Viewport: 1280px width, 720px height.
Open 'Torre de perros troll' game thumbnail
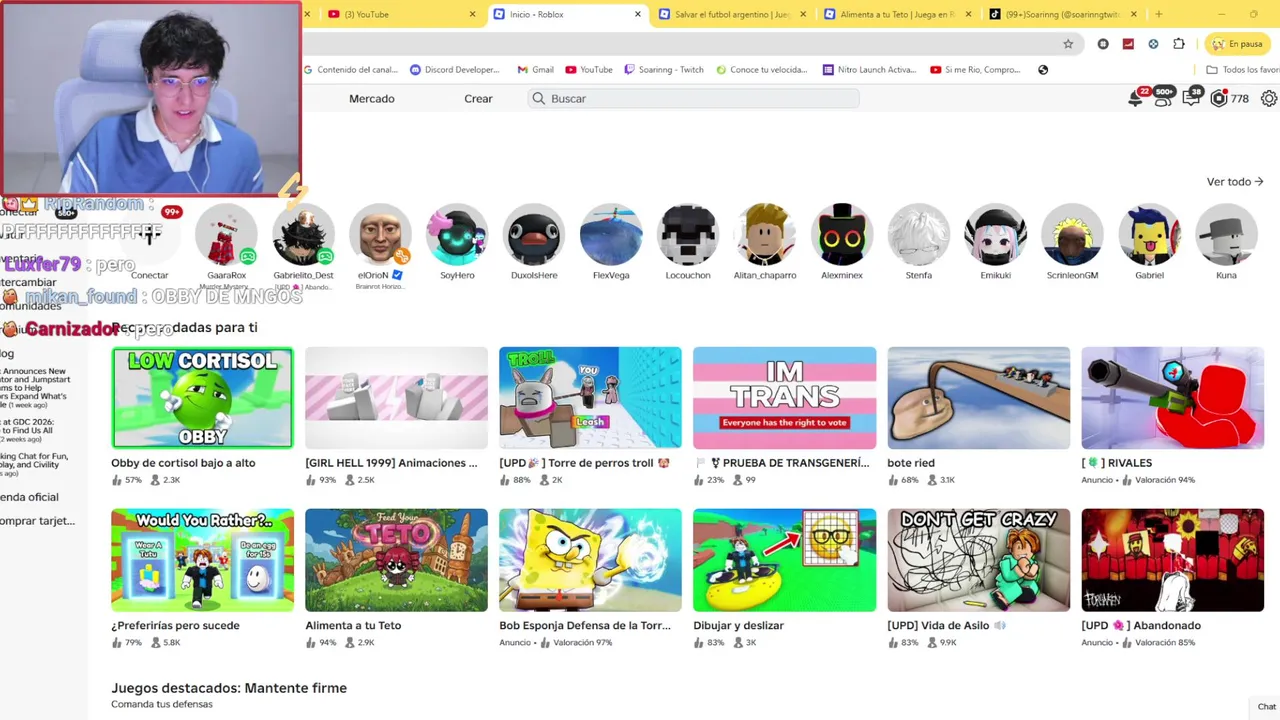(x=590, y=398)
